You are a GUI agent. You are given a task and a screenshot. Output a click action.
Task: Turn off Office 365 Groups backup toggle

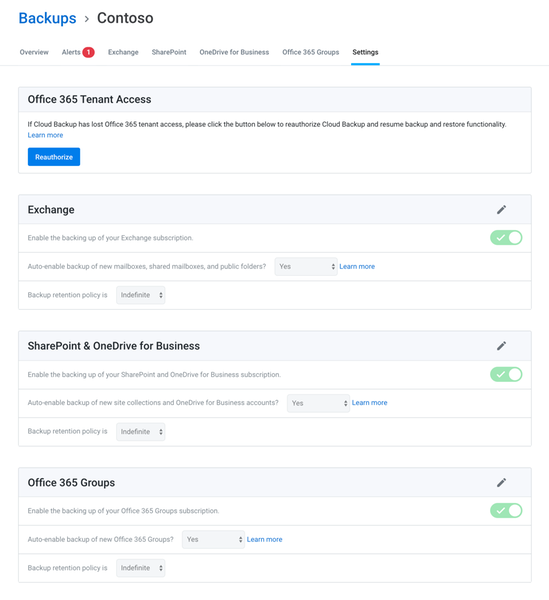point(506,510)
